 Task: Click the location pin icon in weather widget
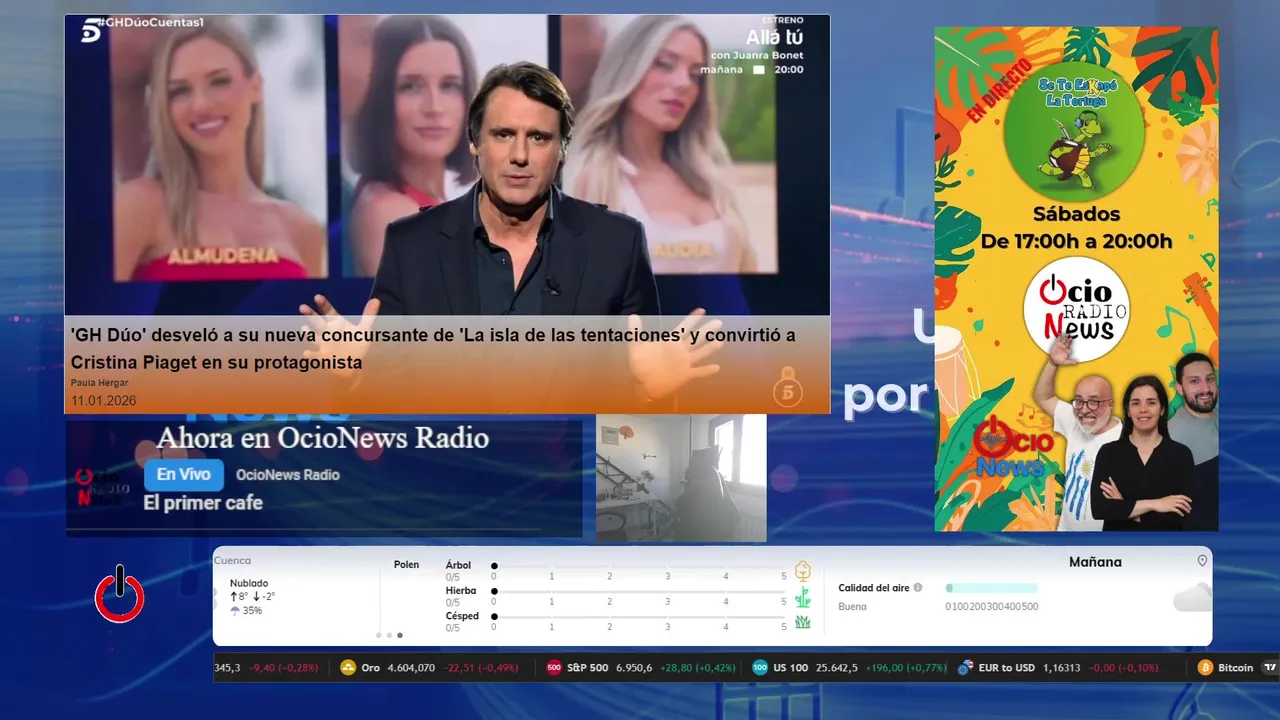click(1202, 561)
